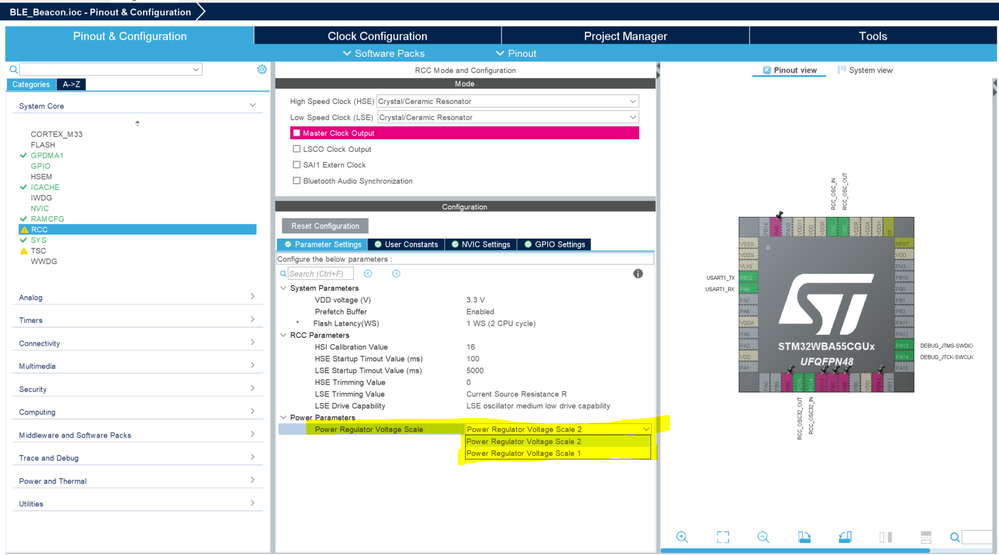Switch to User Constants tab

point(406,244)
